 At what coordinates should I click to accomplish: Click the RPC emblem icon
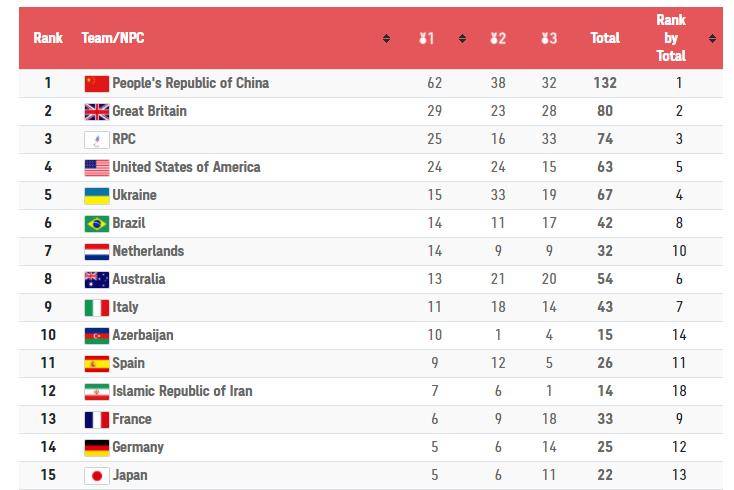pyautogui.click(x=97, y=140)
